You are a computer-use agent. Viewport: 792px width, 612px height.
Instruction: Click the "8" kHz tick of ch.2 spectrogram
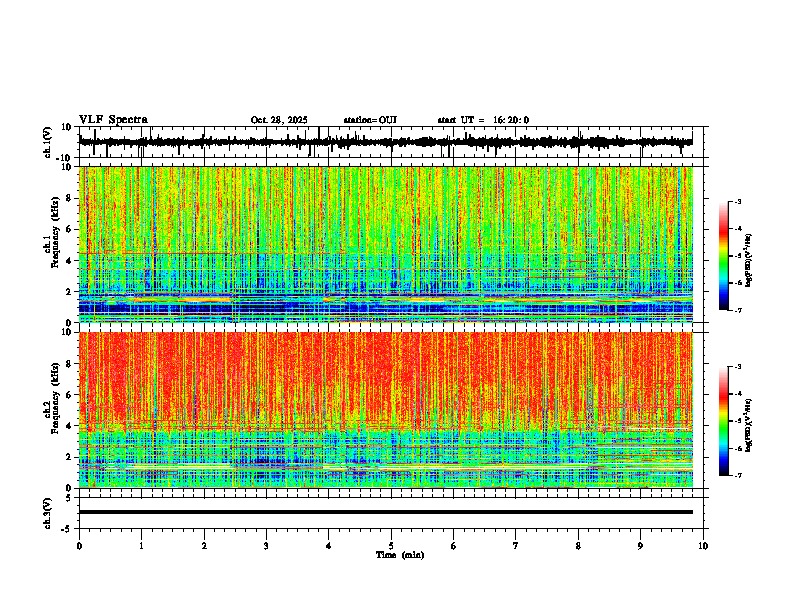(69, 364)
